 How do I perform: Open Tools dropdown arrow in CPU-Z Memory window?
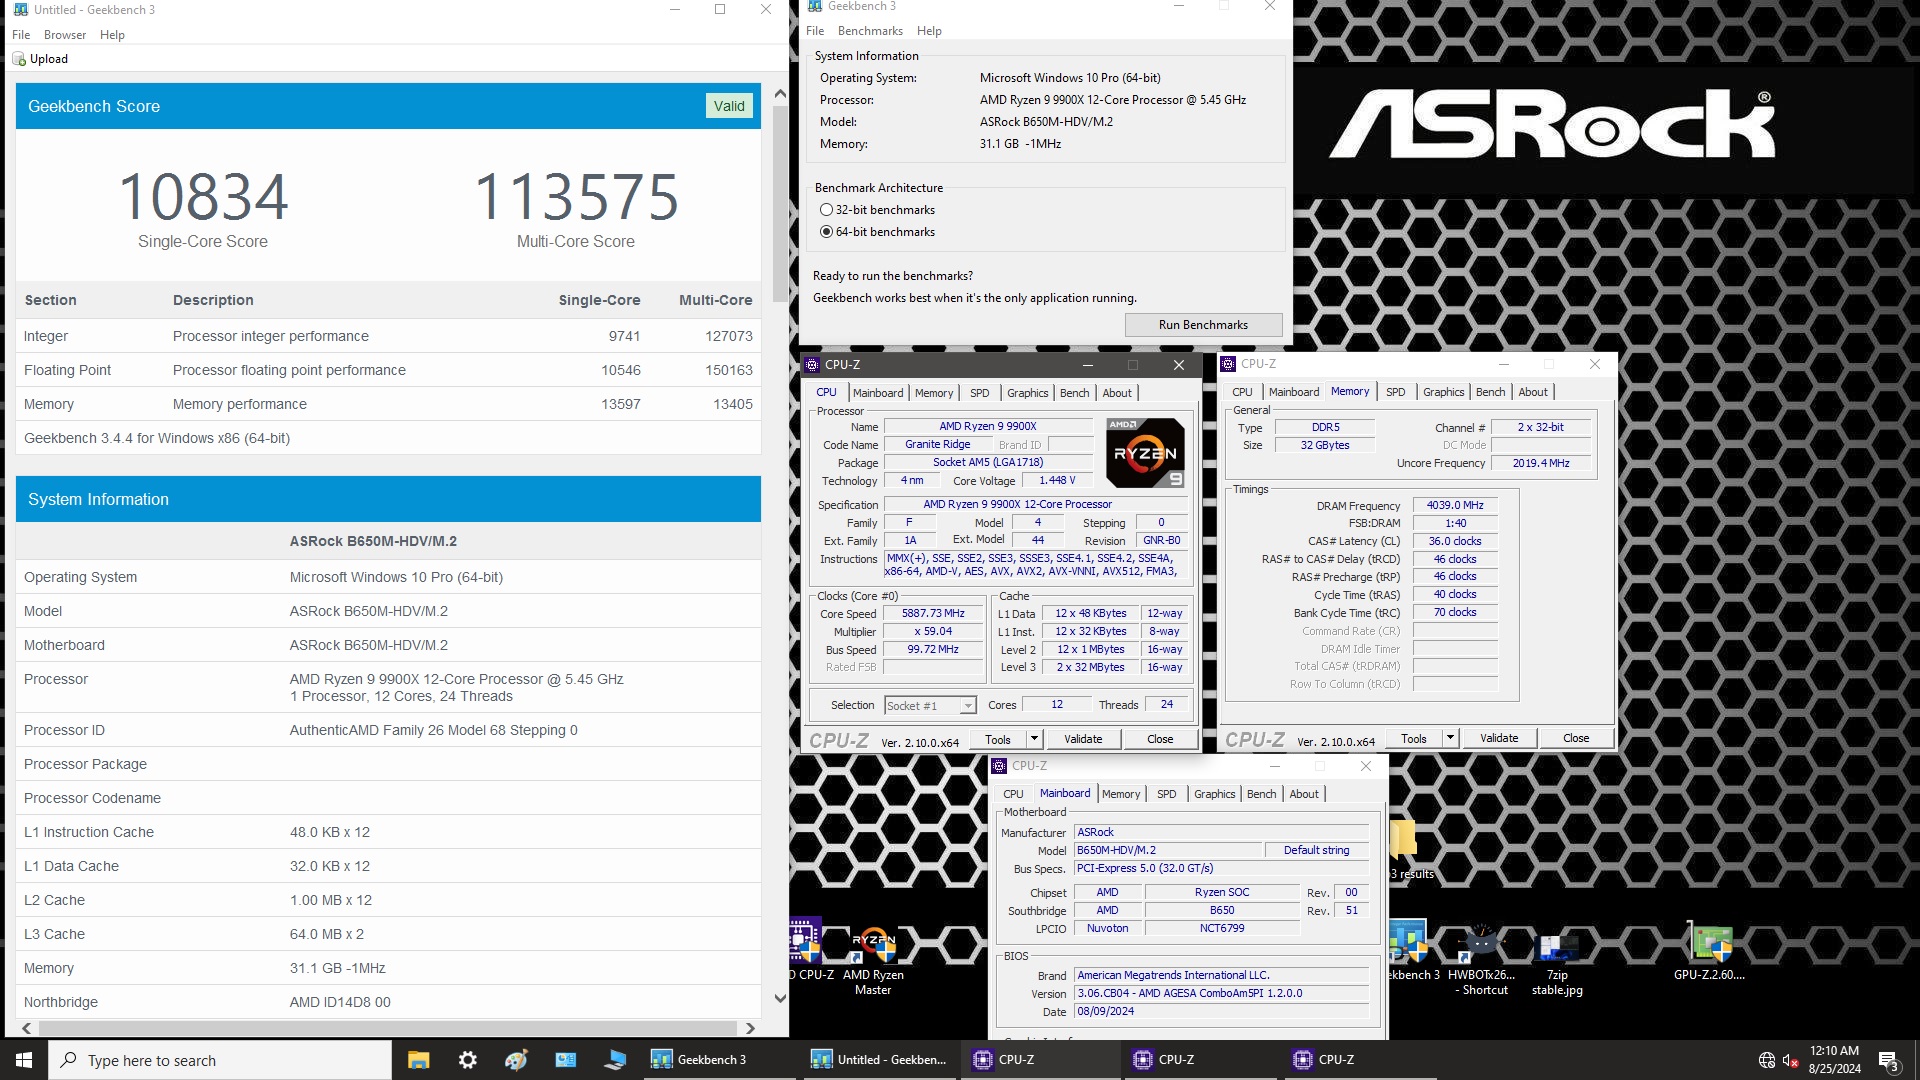click(1450, 738)
